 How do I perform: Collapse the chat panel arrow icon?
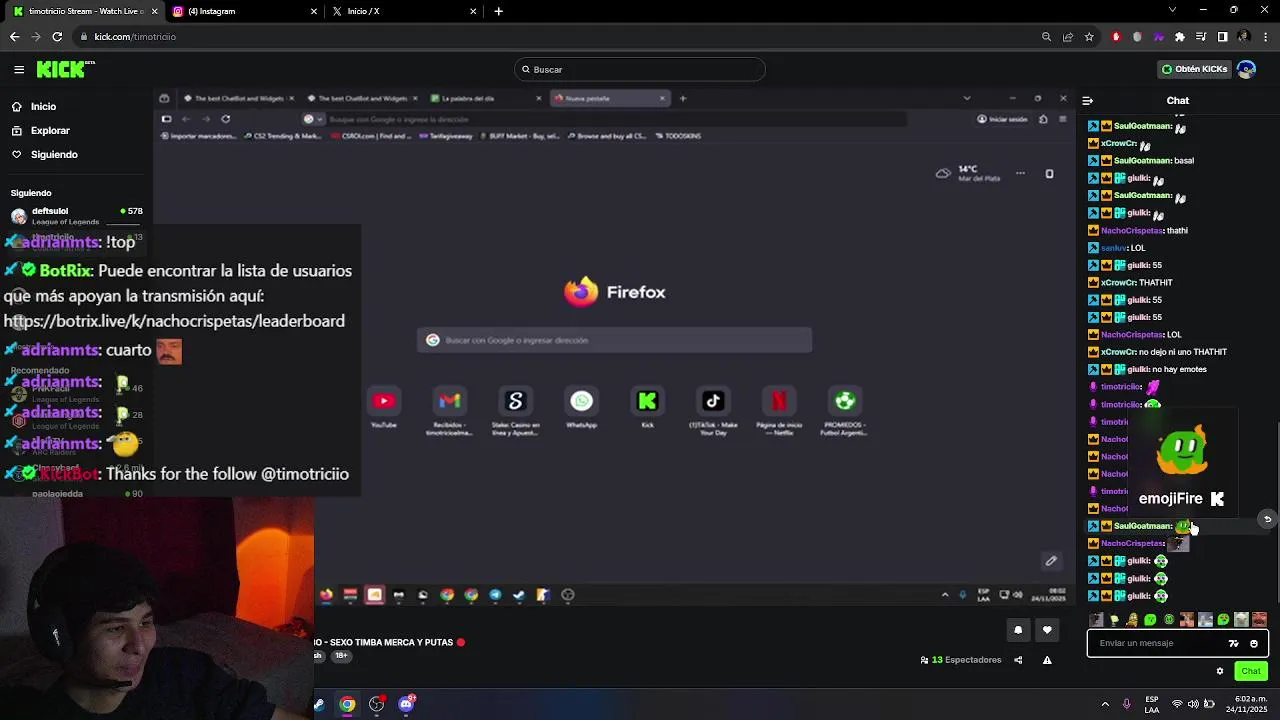tap(1088, 100)
